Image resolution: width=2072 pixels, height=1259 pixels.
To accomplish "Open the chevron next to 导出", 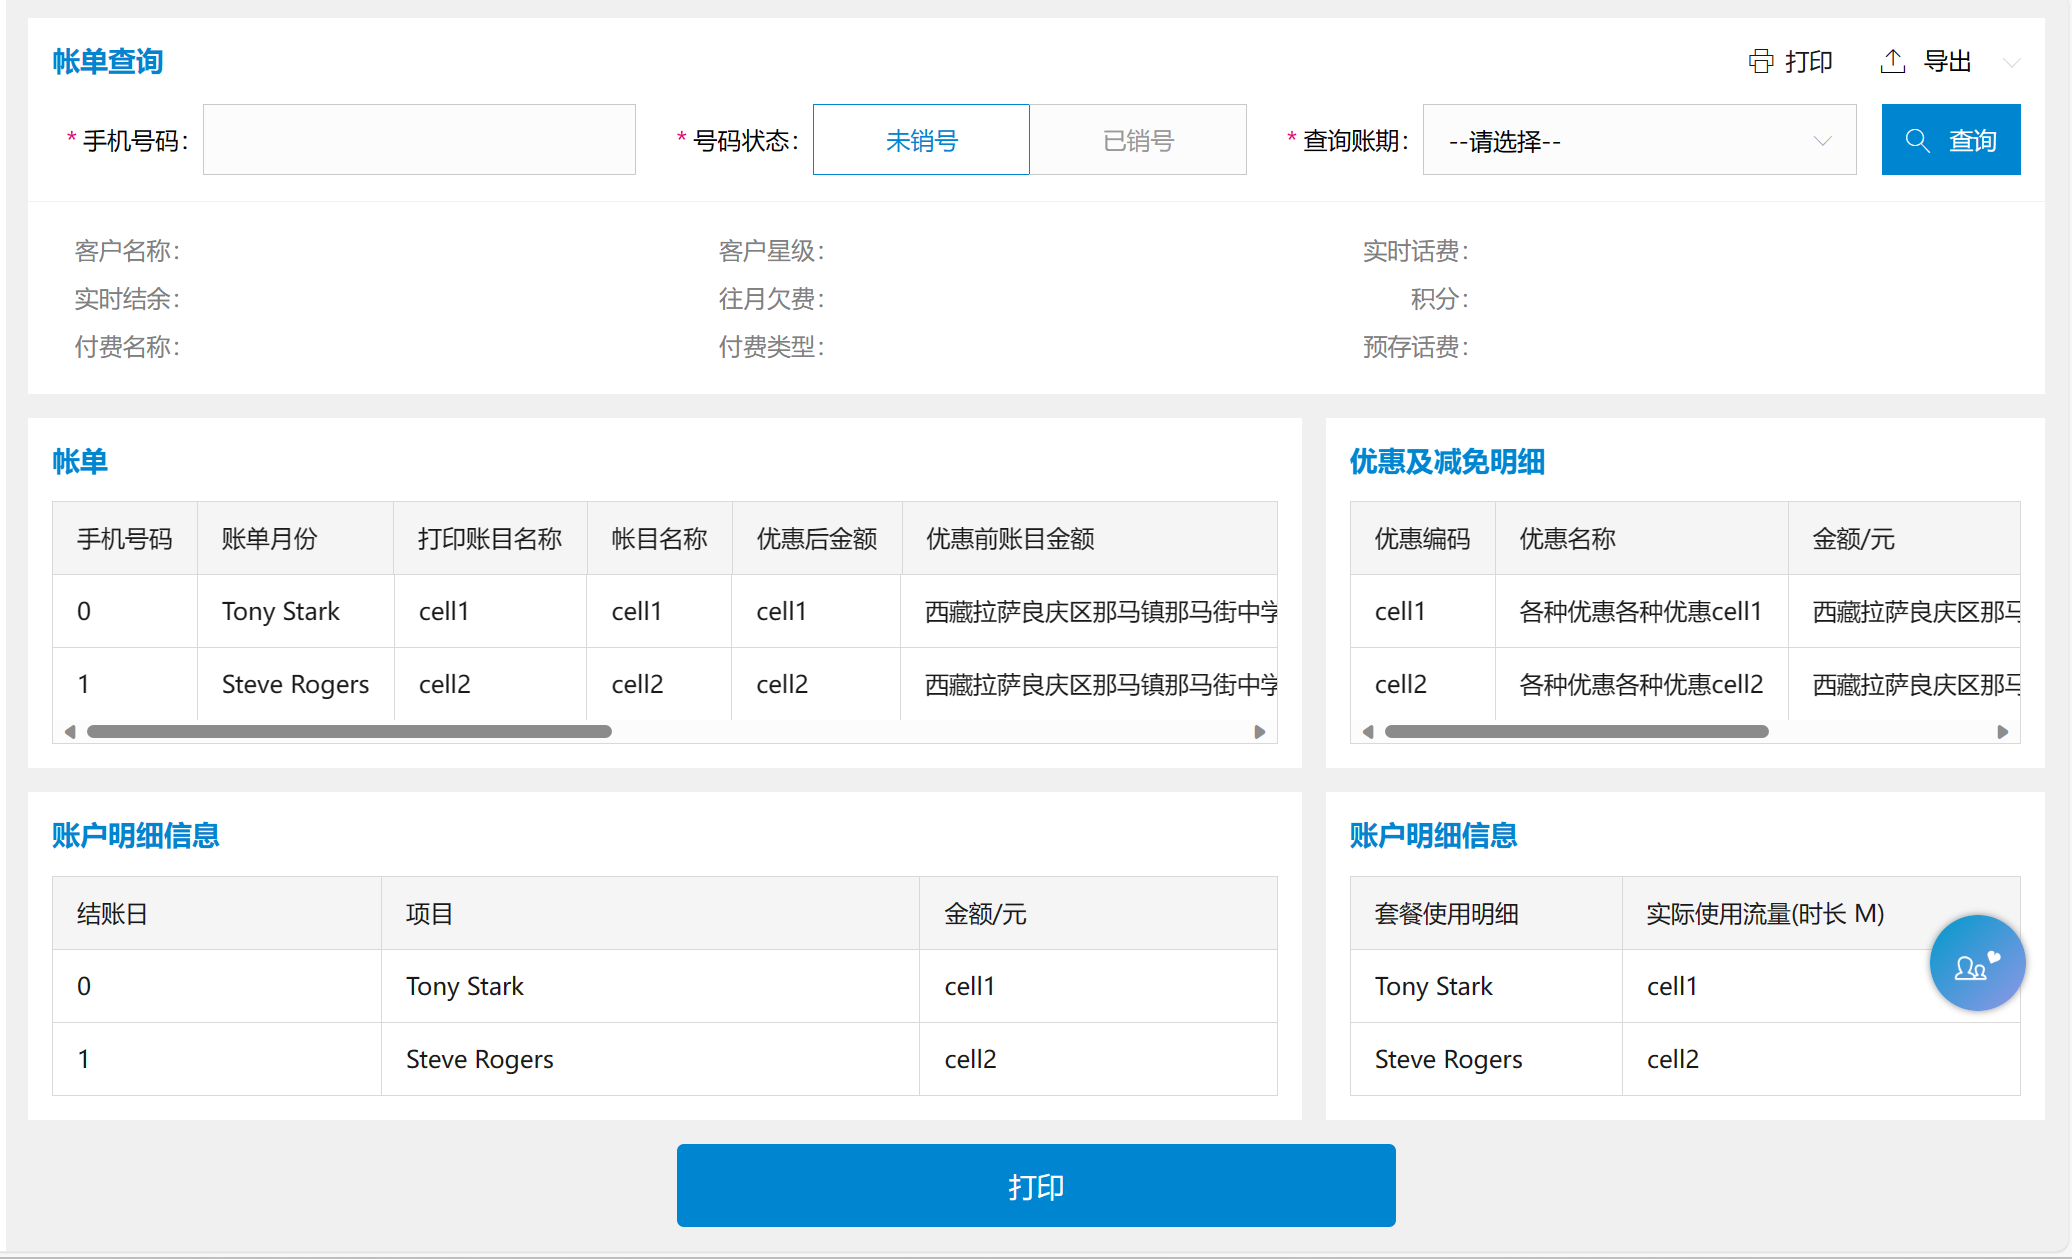I will (2011, 62).
